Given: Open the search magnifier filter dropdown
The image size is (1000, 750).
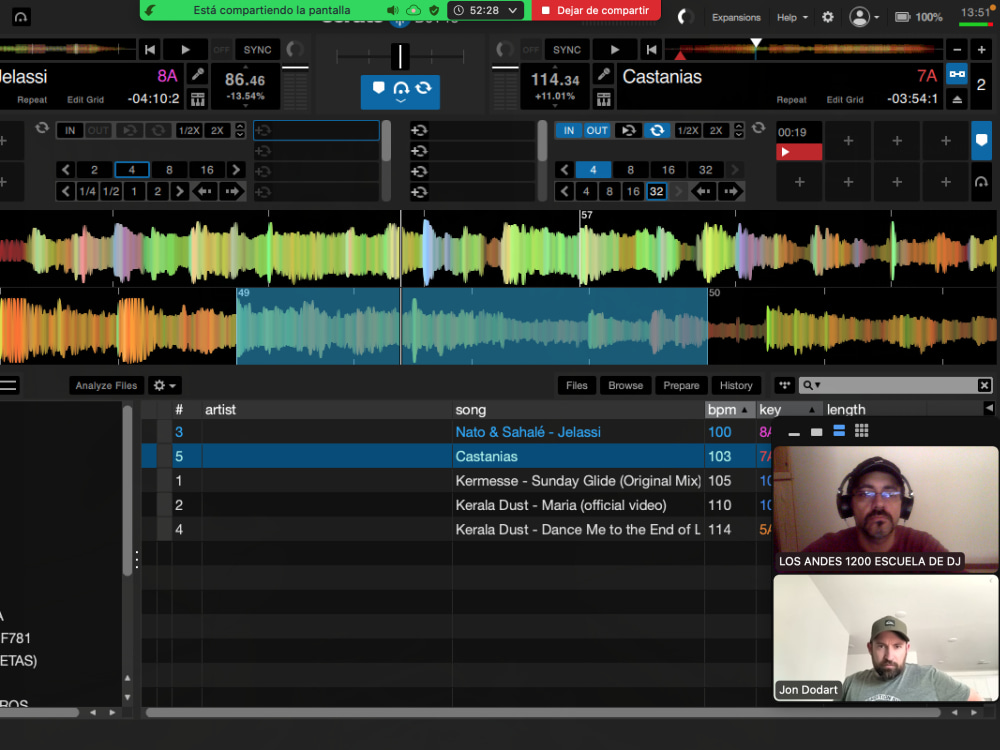Looking at the screenshot, I should coord(812,385).
